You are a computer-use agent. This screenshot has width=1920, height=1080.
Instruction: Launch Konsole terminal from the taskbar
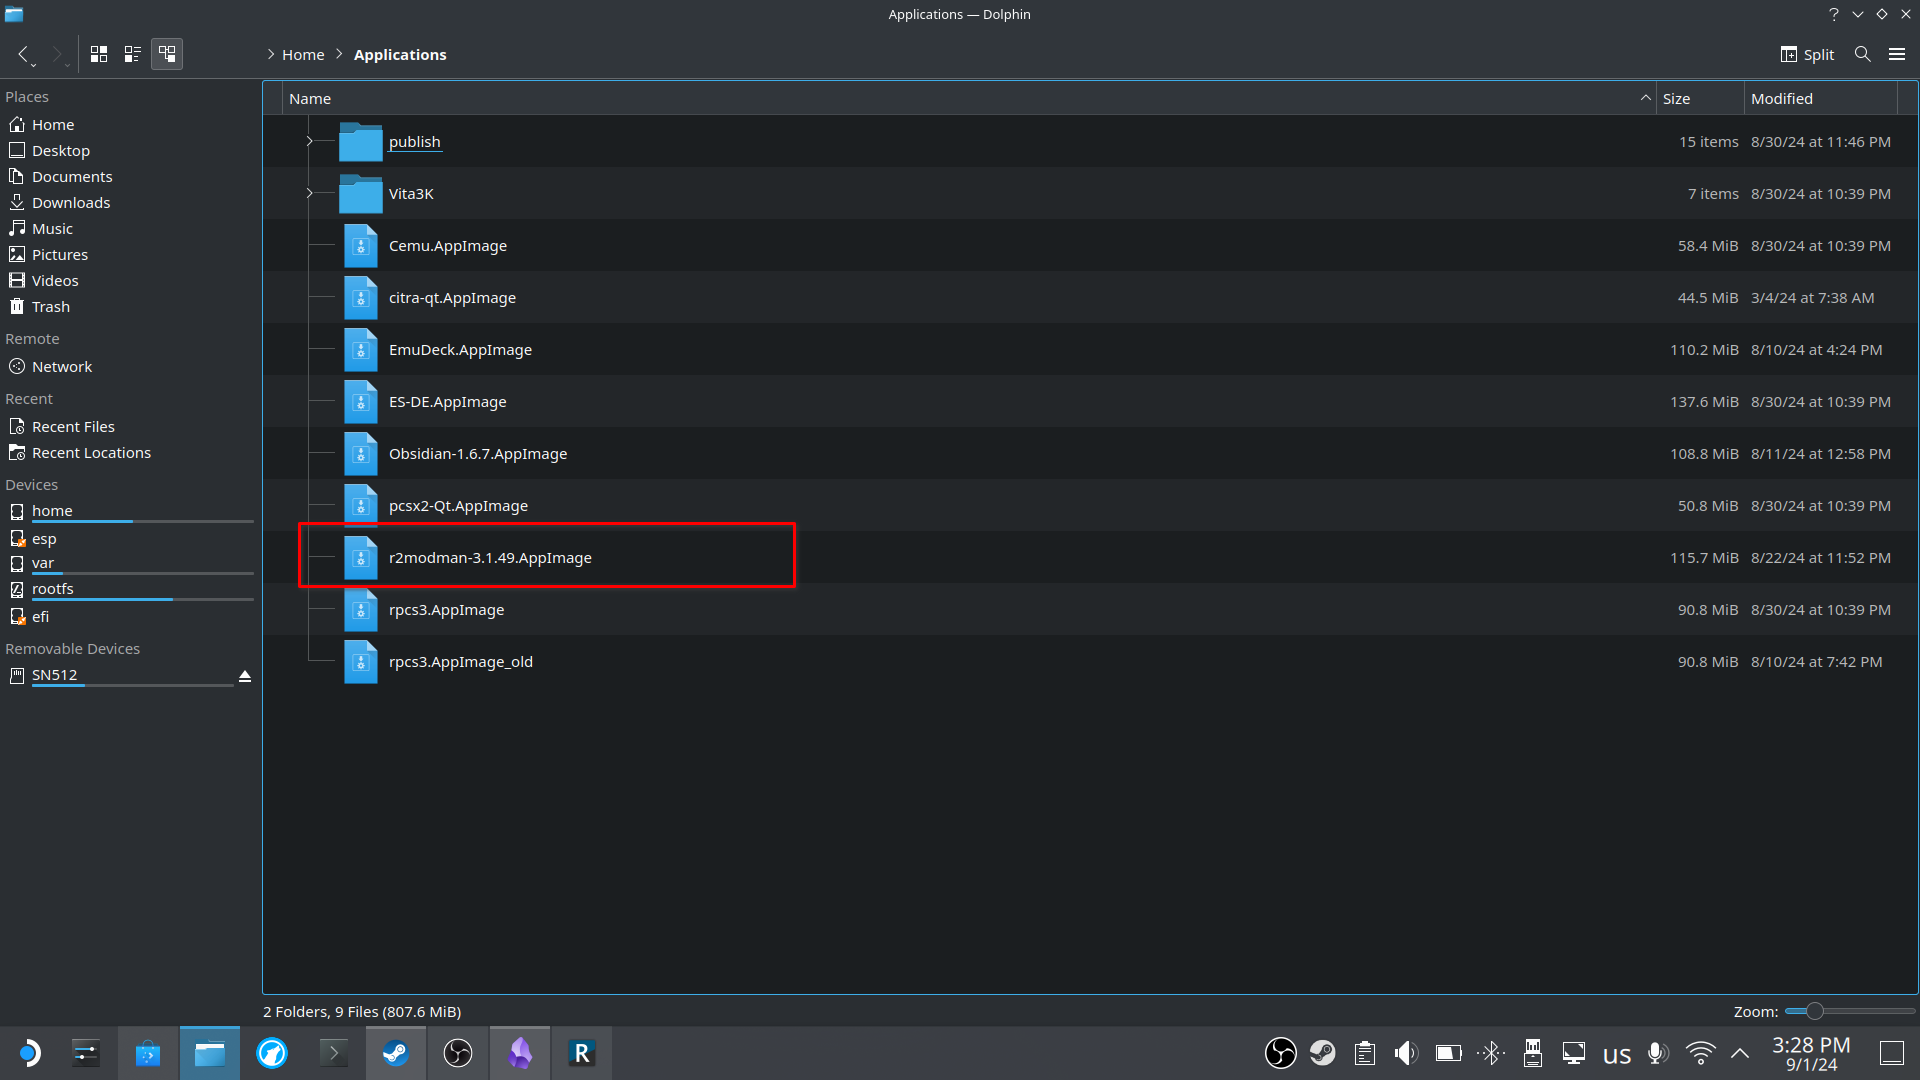point(334,1053)
